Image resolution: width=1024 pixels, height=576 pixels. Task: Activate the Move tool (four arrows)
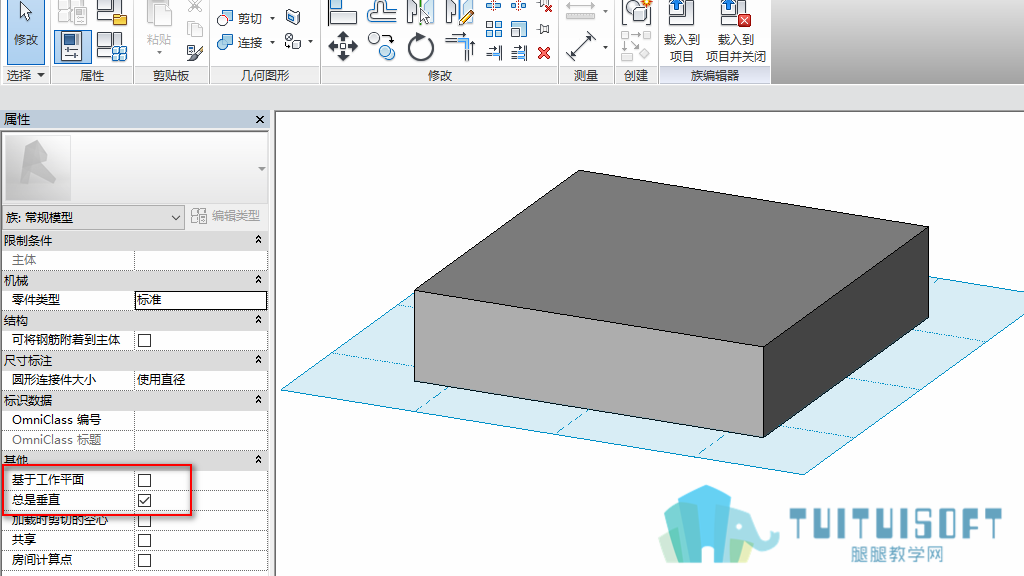click(x=342, y=47)
